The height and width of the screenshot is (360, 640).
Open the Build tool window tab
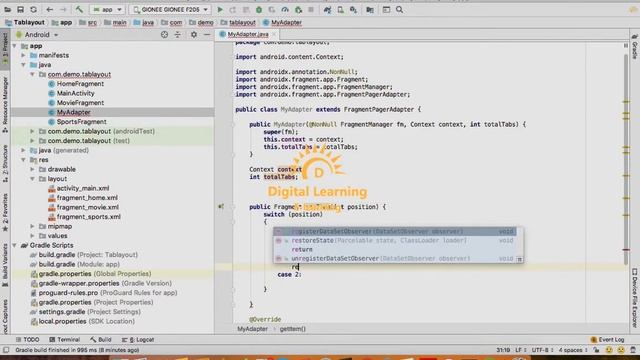101,340
